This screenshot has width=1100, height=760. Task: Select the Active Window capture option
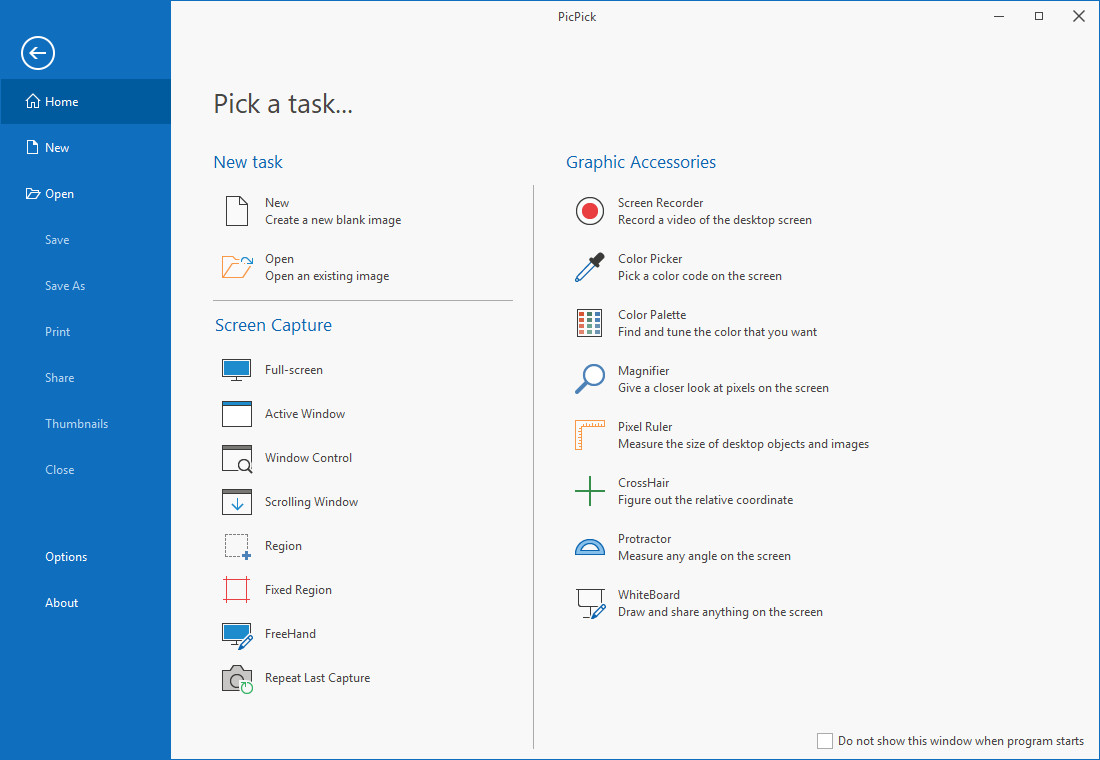click(x=305, y=414)
